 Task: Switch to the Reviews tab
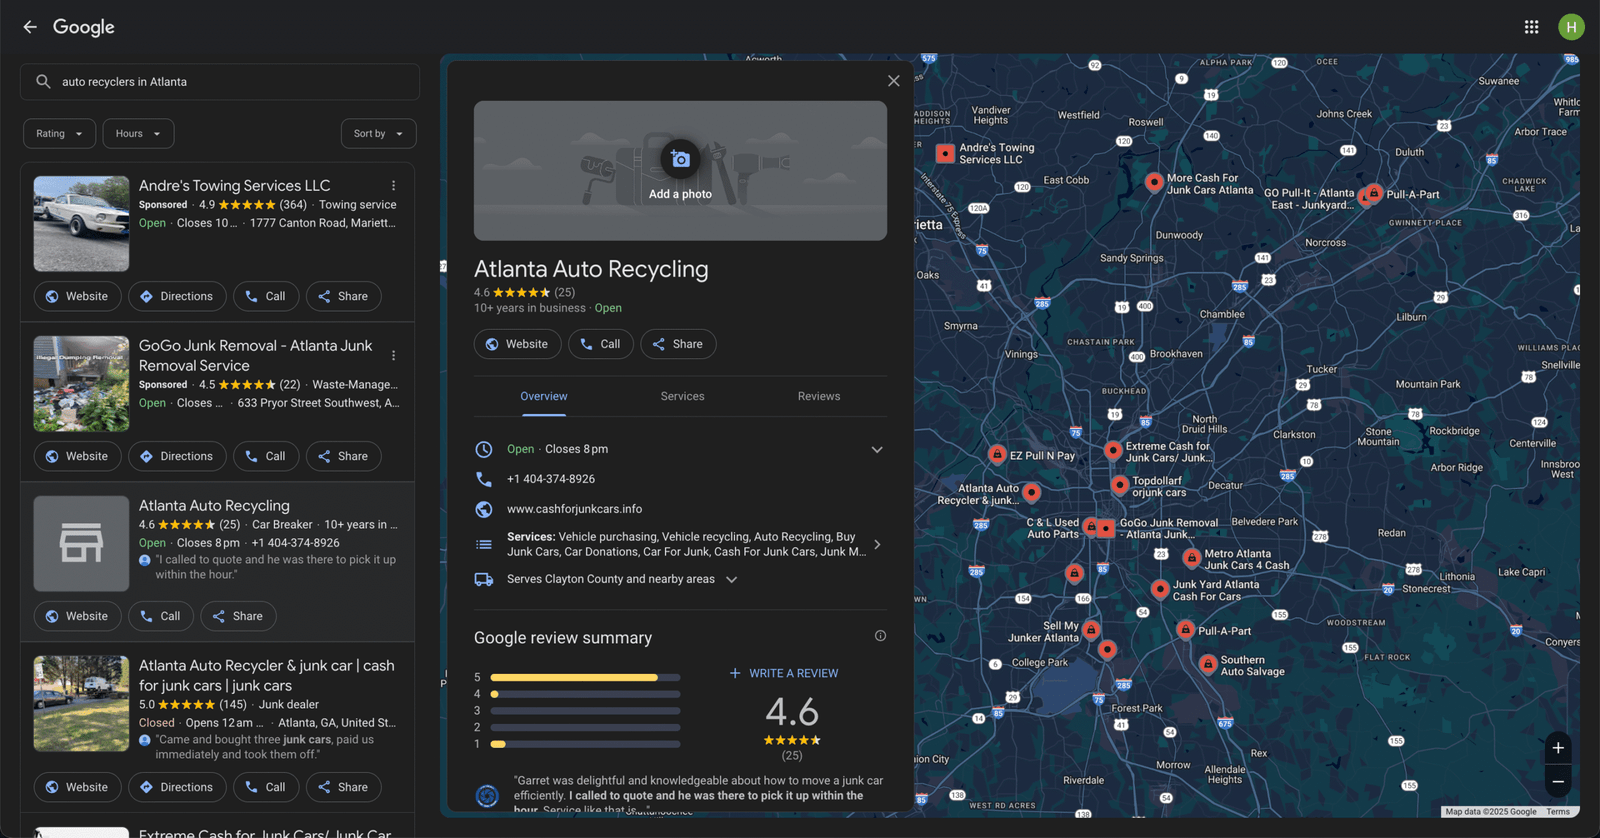(819, 396)
